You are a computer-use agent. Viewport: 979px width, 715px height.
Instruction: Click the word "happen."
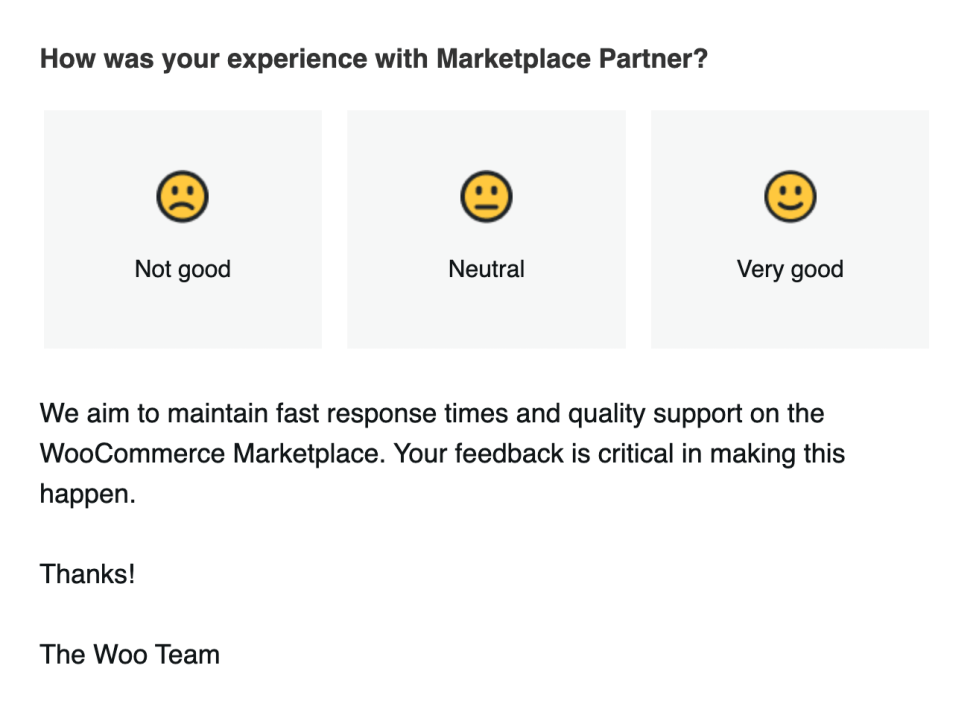[87, 494]
